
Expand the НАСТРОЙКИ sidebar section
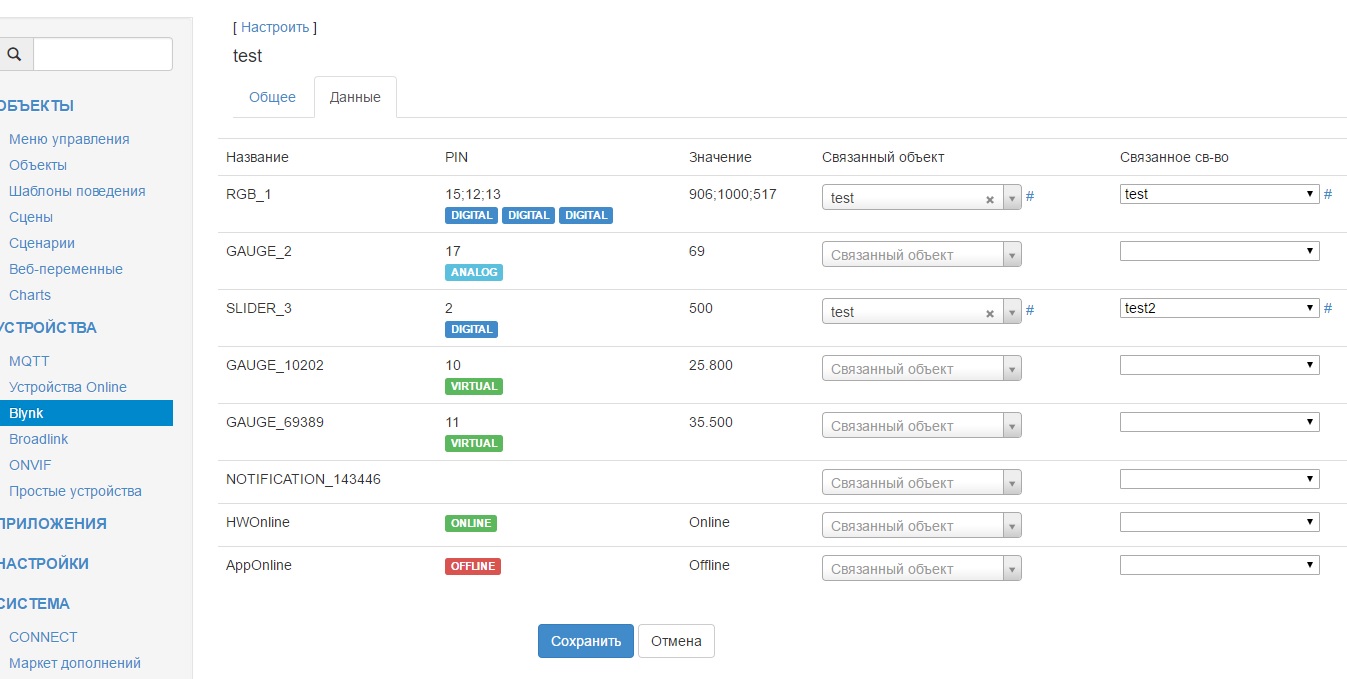click(x=44, y=564)
